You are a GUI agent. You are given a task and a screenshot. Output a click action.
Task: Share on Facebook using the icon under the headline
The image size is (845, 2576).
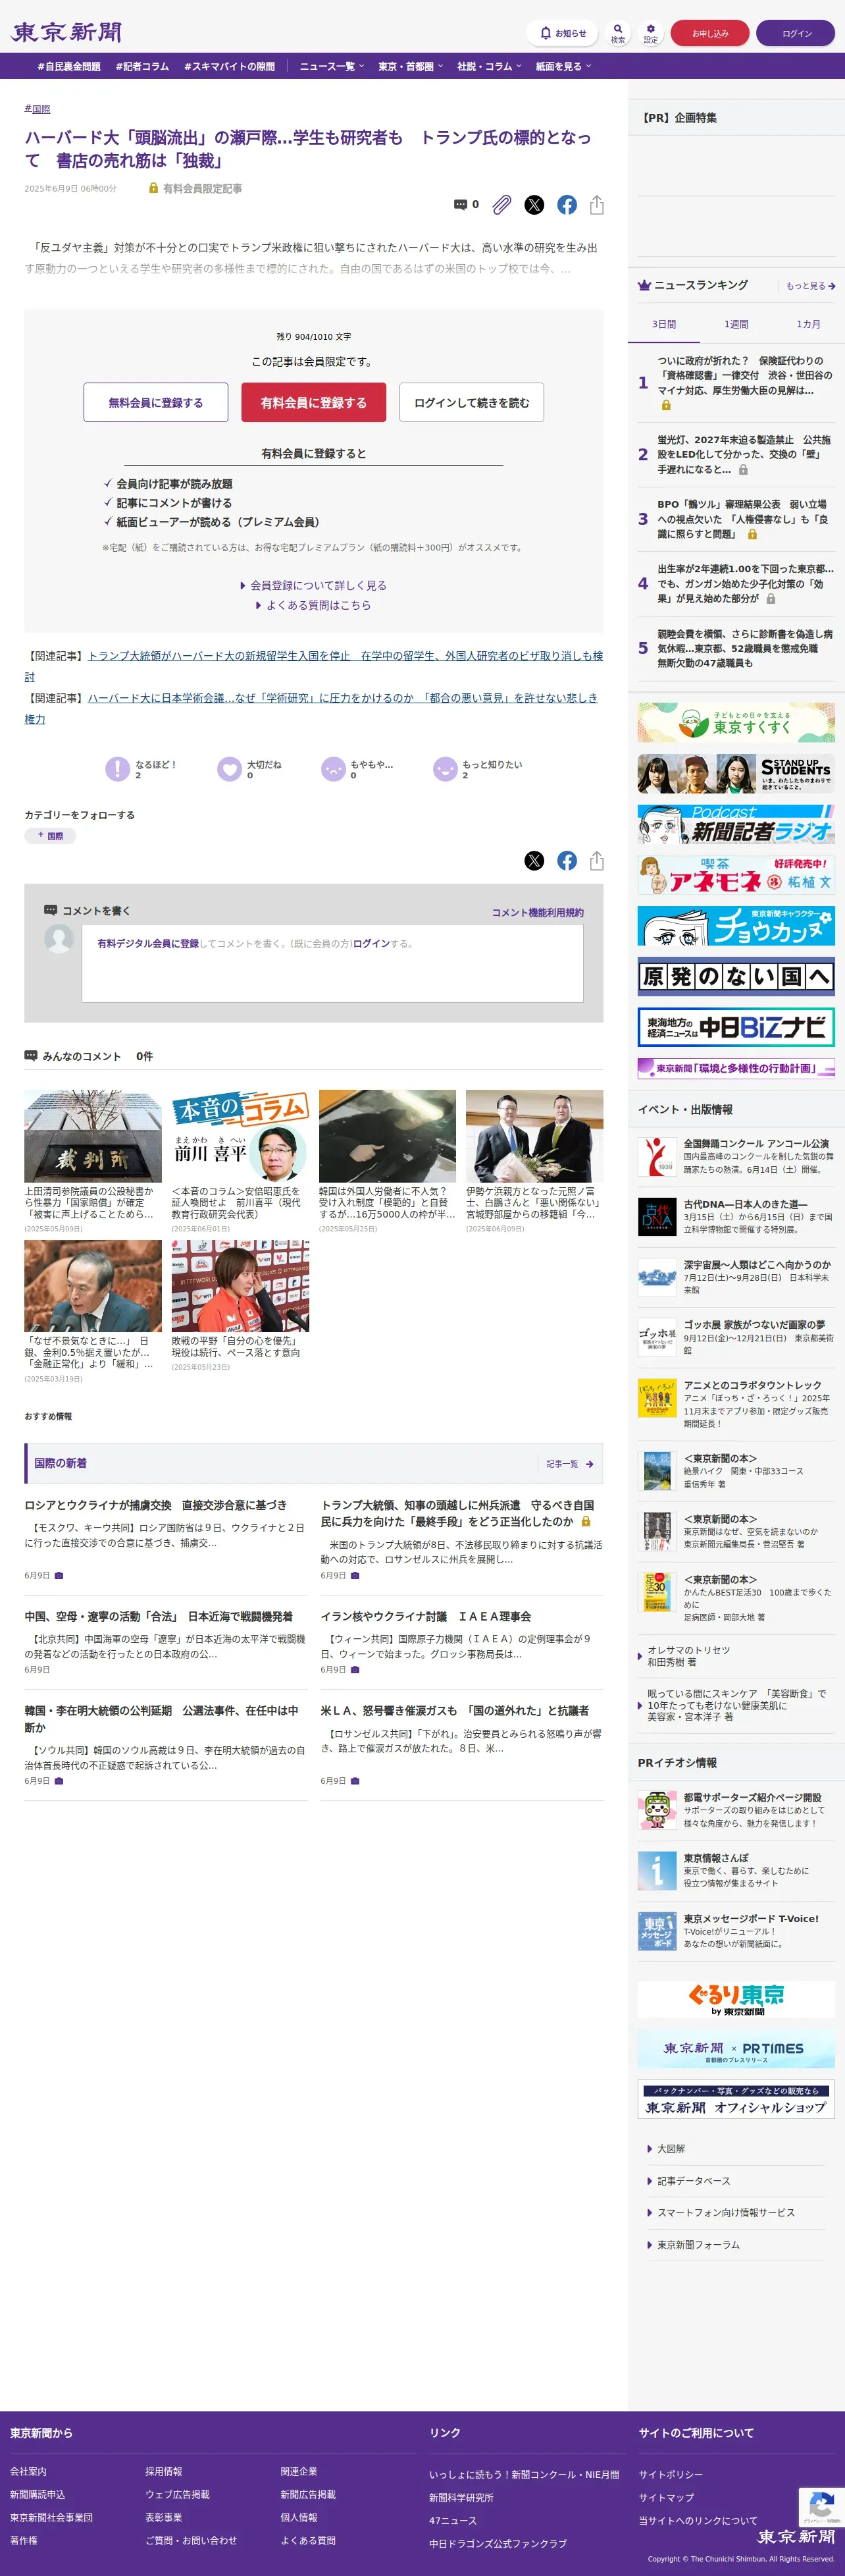(x=567, y=205)
